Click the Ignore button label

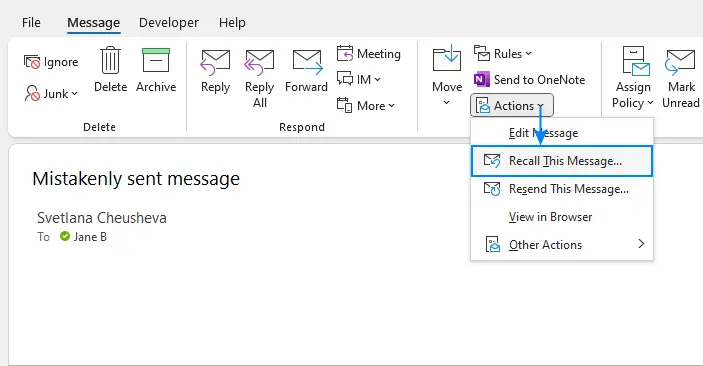(x=61, y=62)
